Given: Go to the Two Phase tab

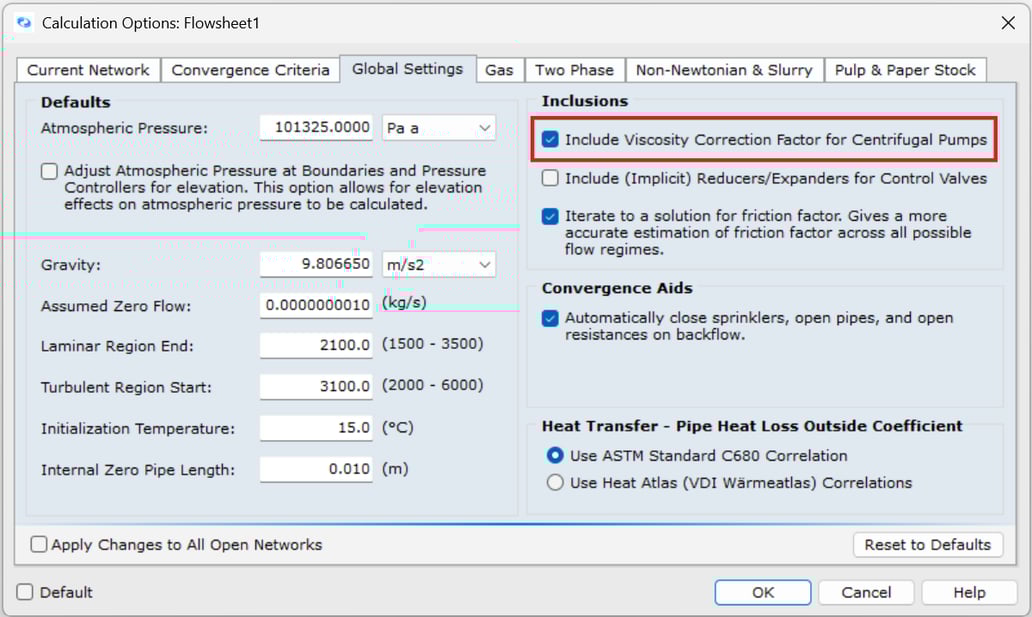Looking at the screenshot, I should [574, 70].
